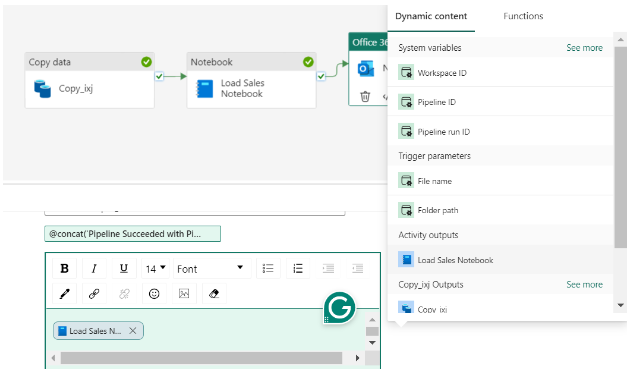Select the Copy data activity node

click(x=90, y=80)
